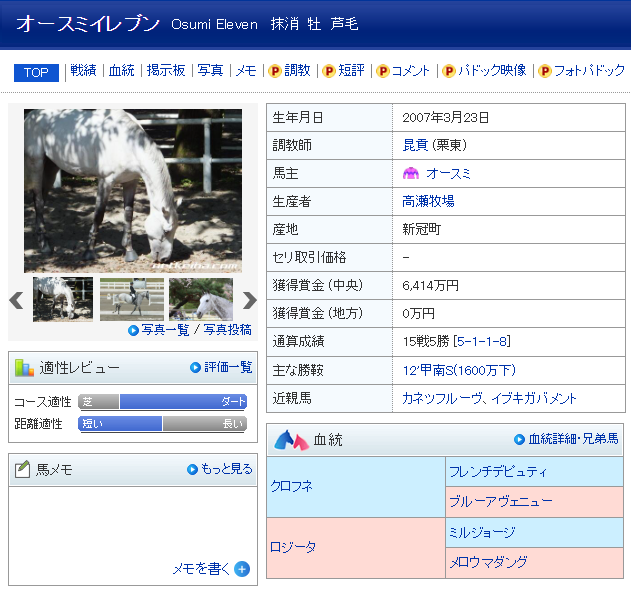Click the premium P icon beside パドック映像
Image resolution: width=631 pixels, height=594 pixels.
(449, 71)
